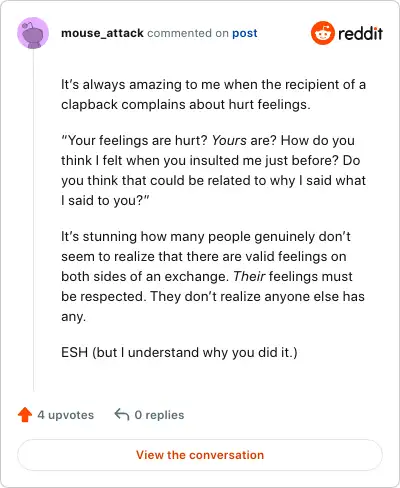Click the paragraph starting "It's always amazing"
Screen dimensions: 400x488
tap(213, 94)
